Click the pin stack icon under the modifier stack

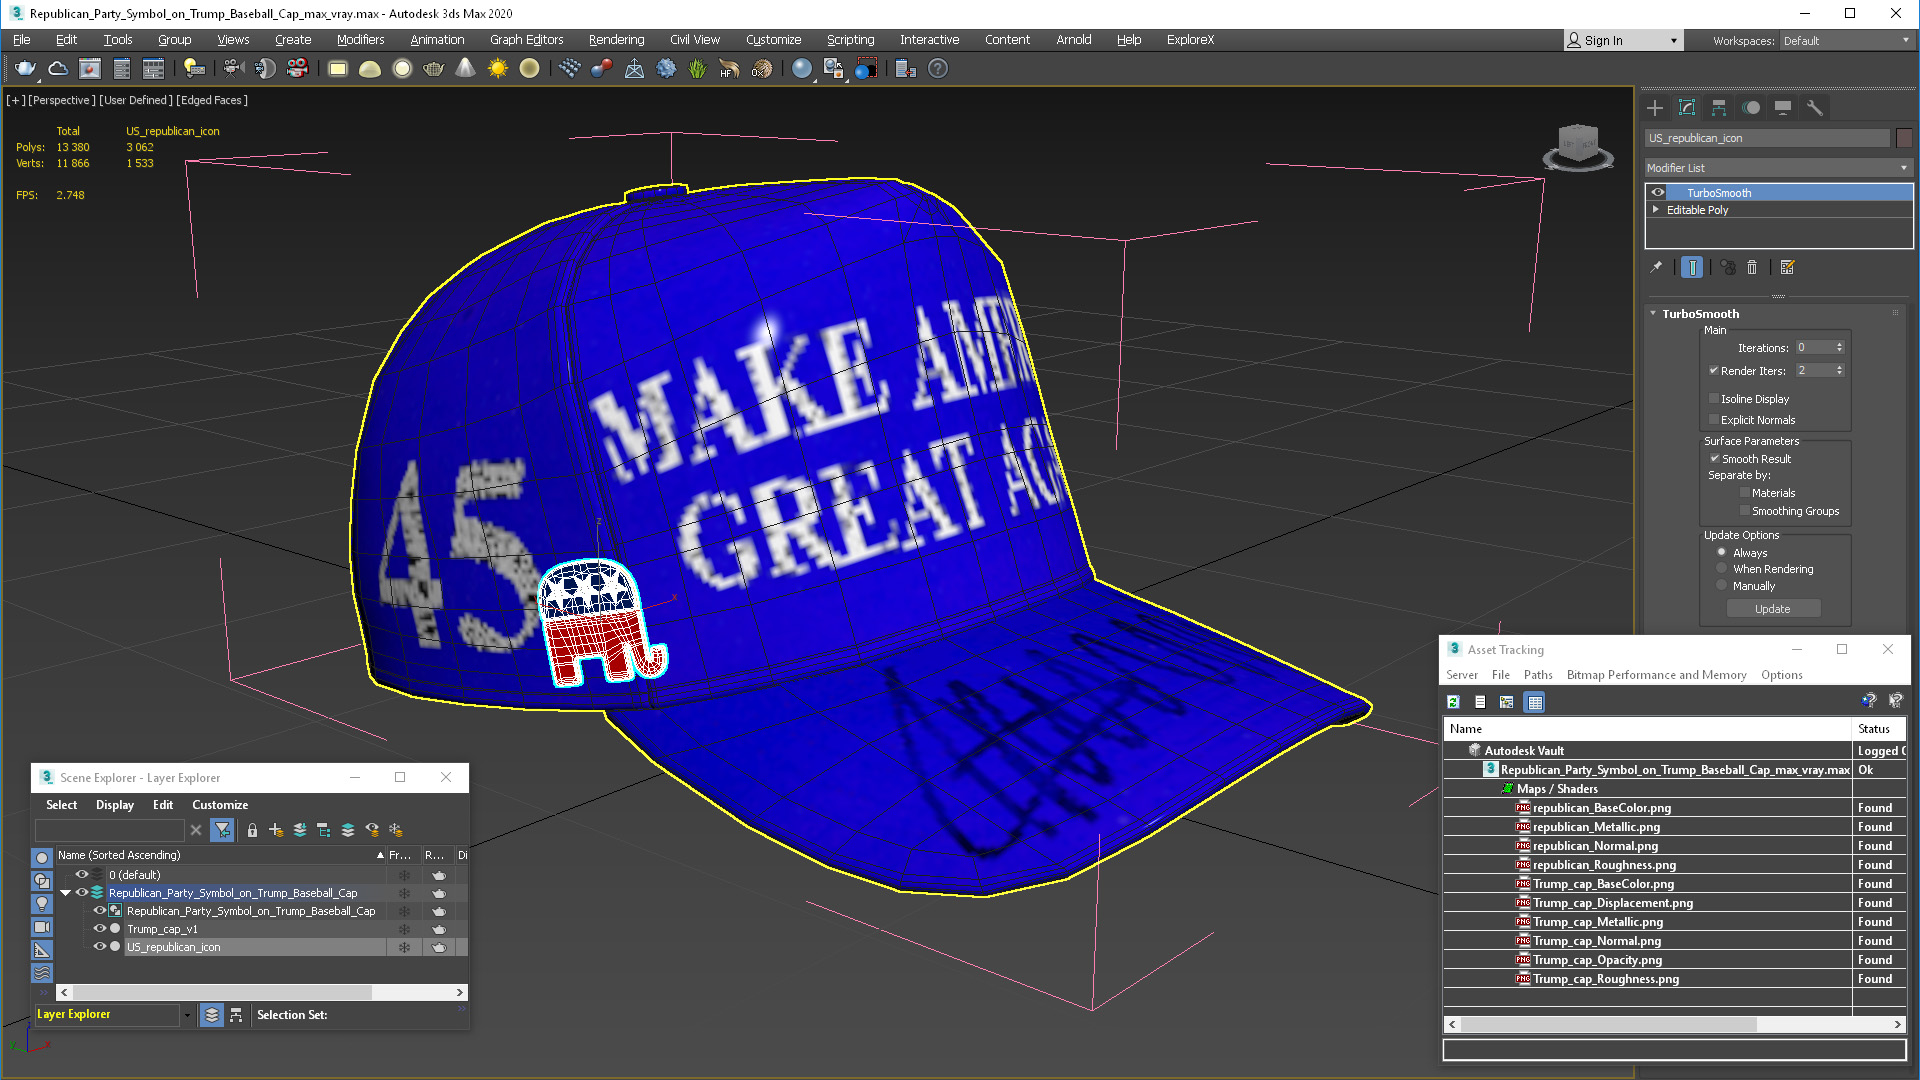pyautogui.click(x=1656, y=267)
